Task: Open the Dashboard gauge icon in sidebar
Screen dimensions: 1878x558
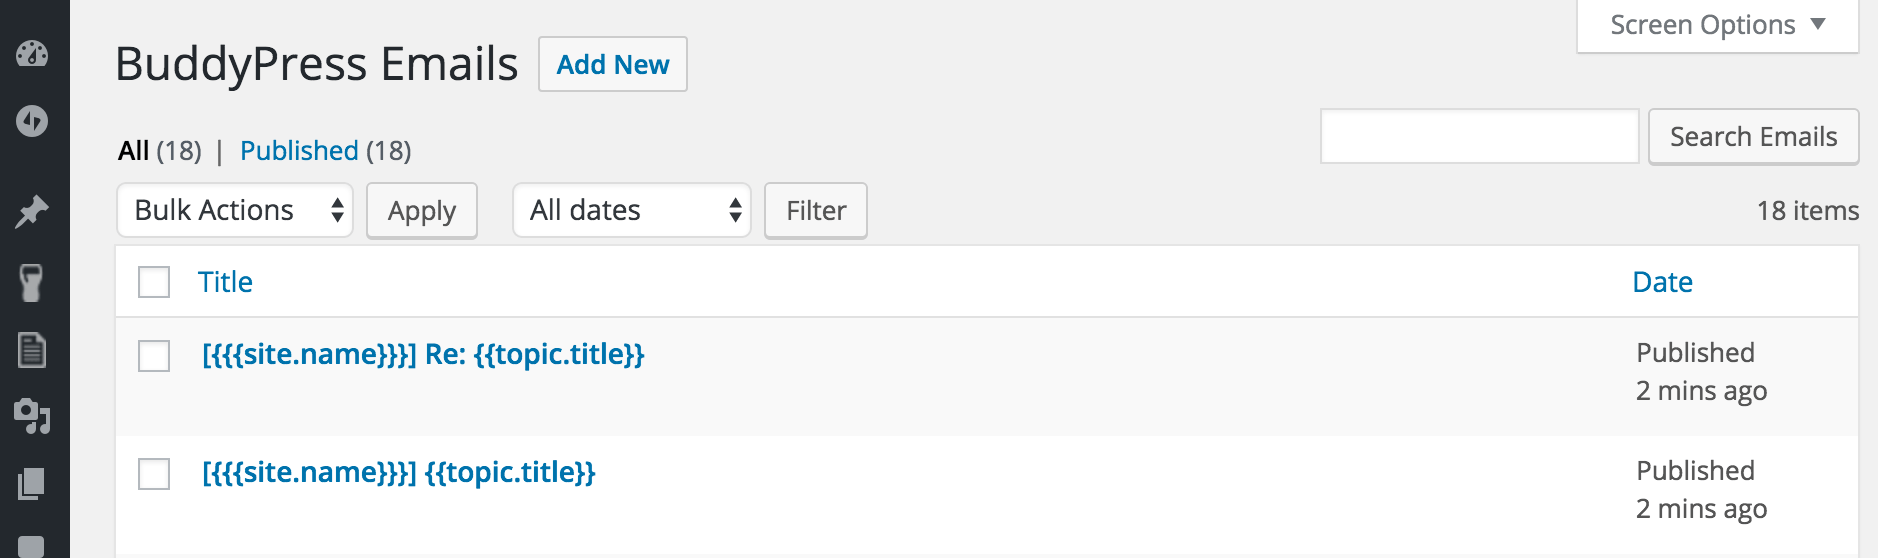Action: (32, 54)
